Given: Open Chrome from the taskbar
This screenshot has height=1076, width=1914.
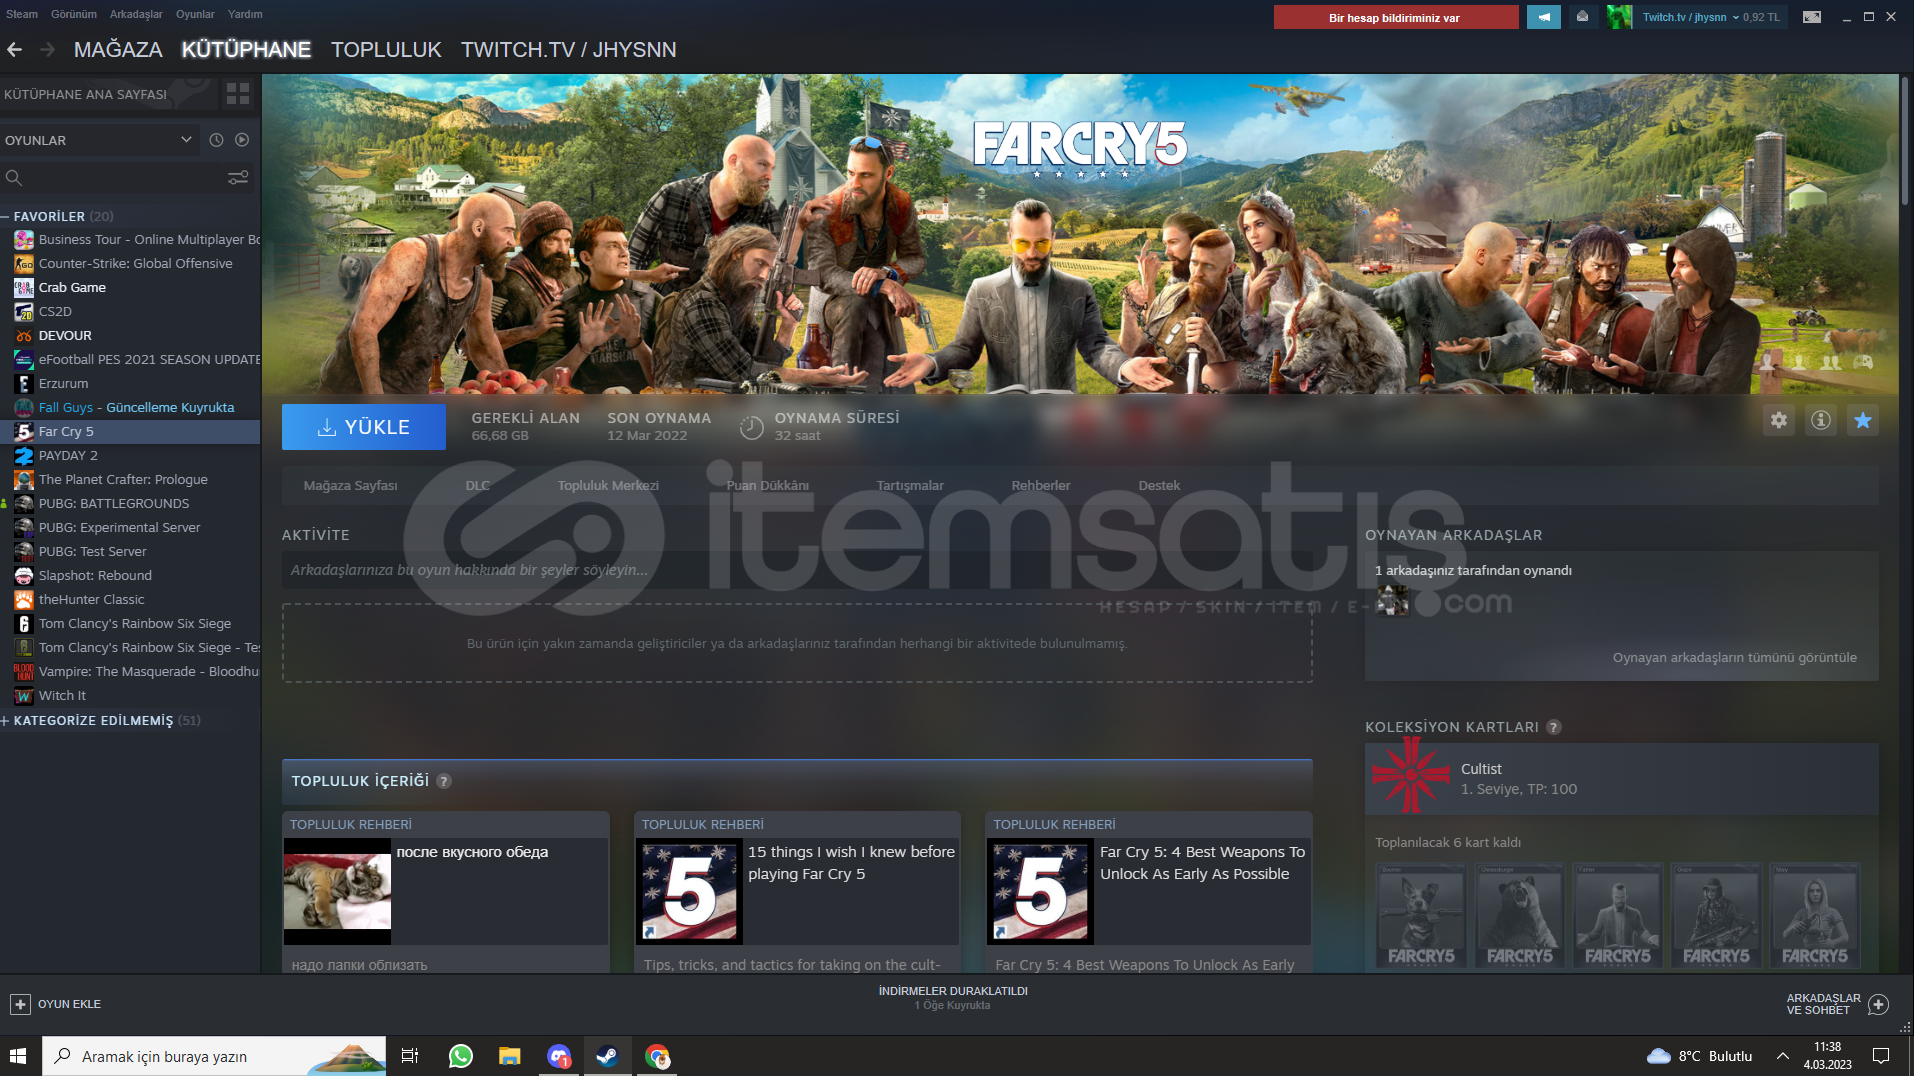Looking at the screenshot, I should 657,1056.
